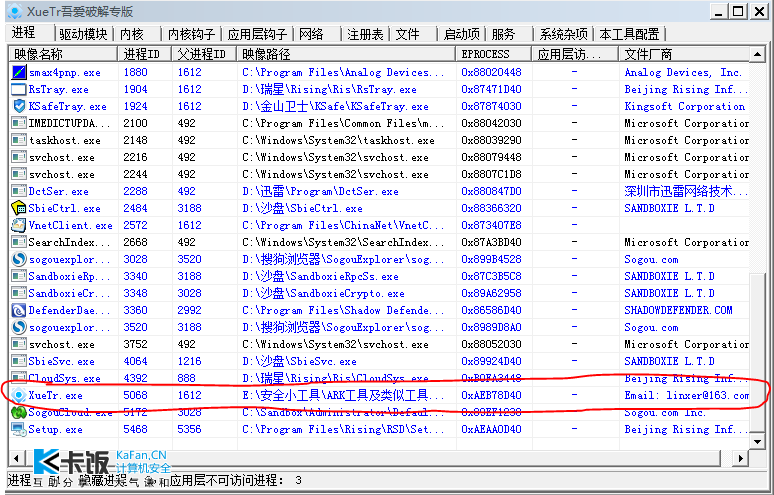The height and width of the screenshot is (495, 774).
Task: Select the path D:\沙盘\SbieCtrl.exe
Action: point(302,208)
